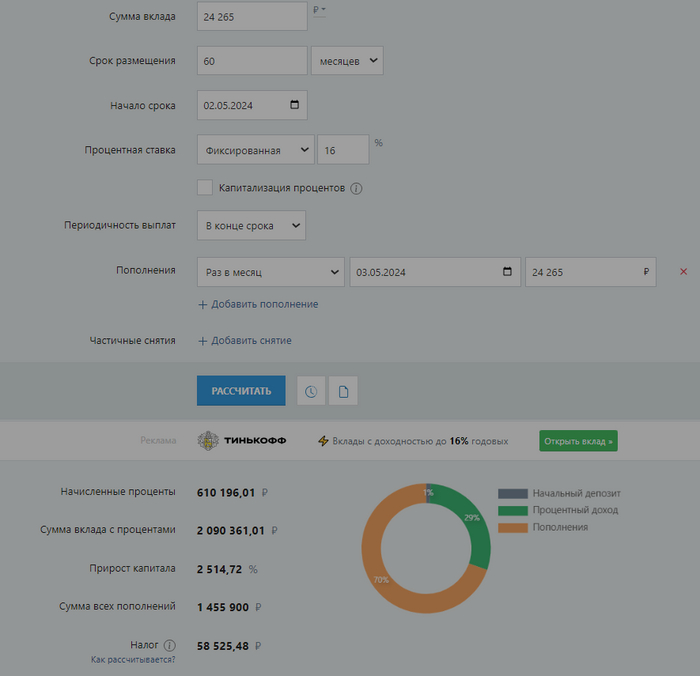Click capital growth value 2 514,72
The height and width of the screenshot is (676, 700).
(219, 569)
